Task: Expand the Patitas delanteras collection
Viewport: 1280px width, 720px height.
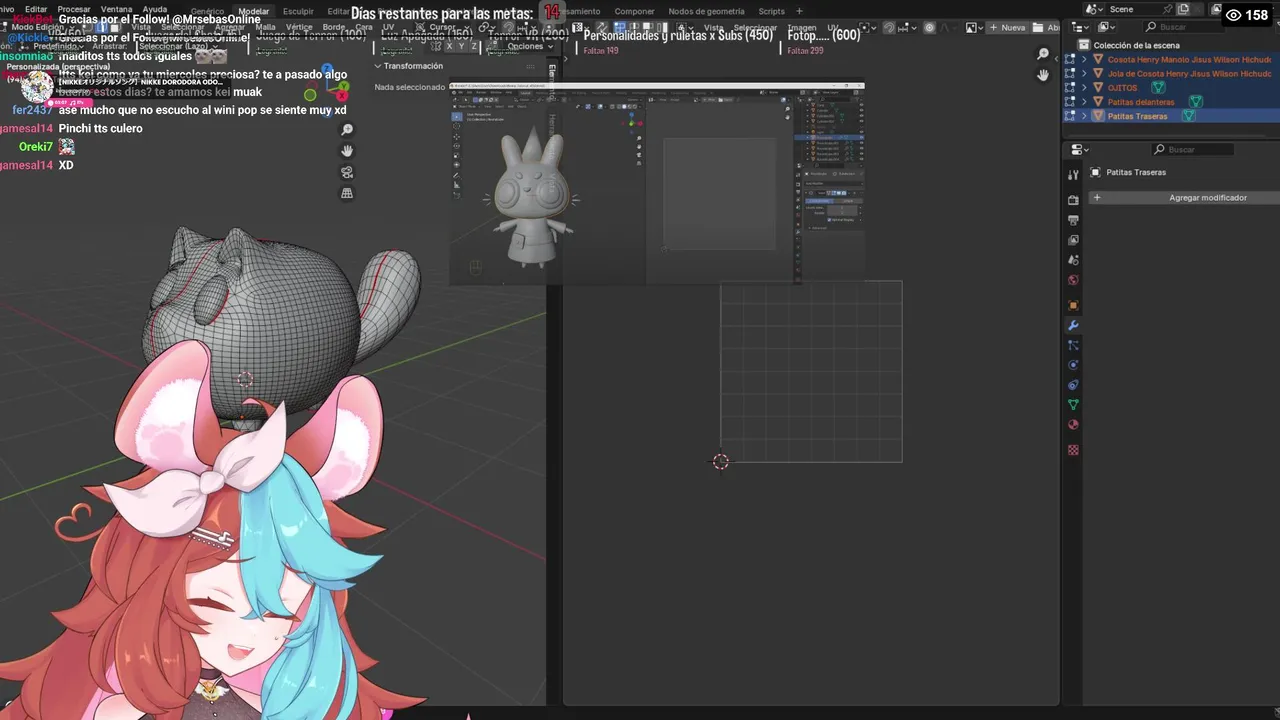Action: [1084, 102]
